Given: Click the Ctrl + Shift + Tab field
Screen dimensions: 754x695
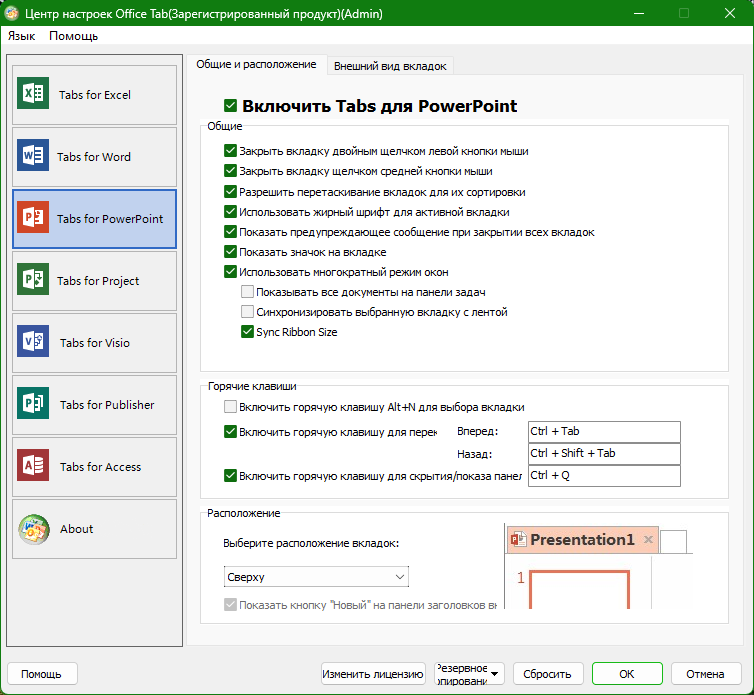Looking at the screenshot, I should [604, 454].
